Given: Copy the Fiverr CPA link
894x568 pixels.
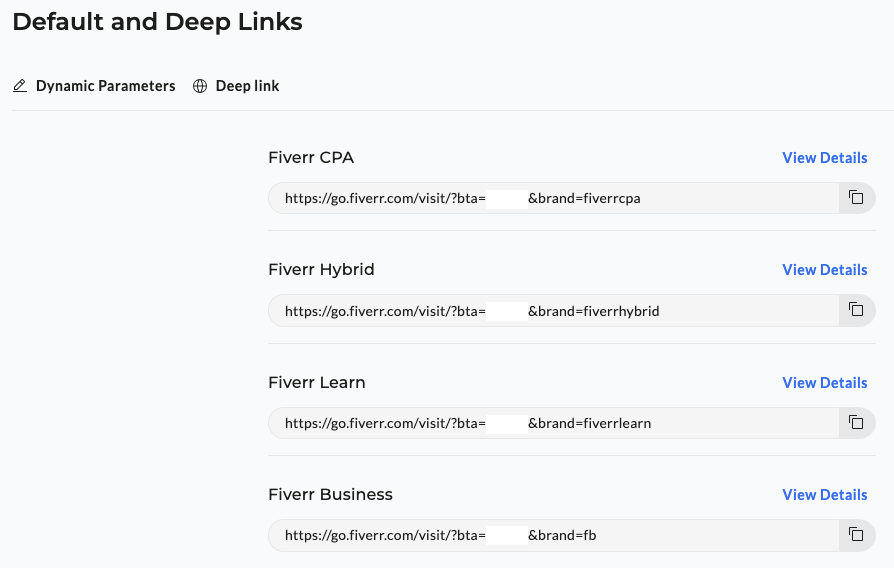Looking at the screenshot, I should click(x=856, y=198).
